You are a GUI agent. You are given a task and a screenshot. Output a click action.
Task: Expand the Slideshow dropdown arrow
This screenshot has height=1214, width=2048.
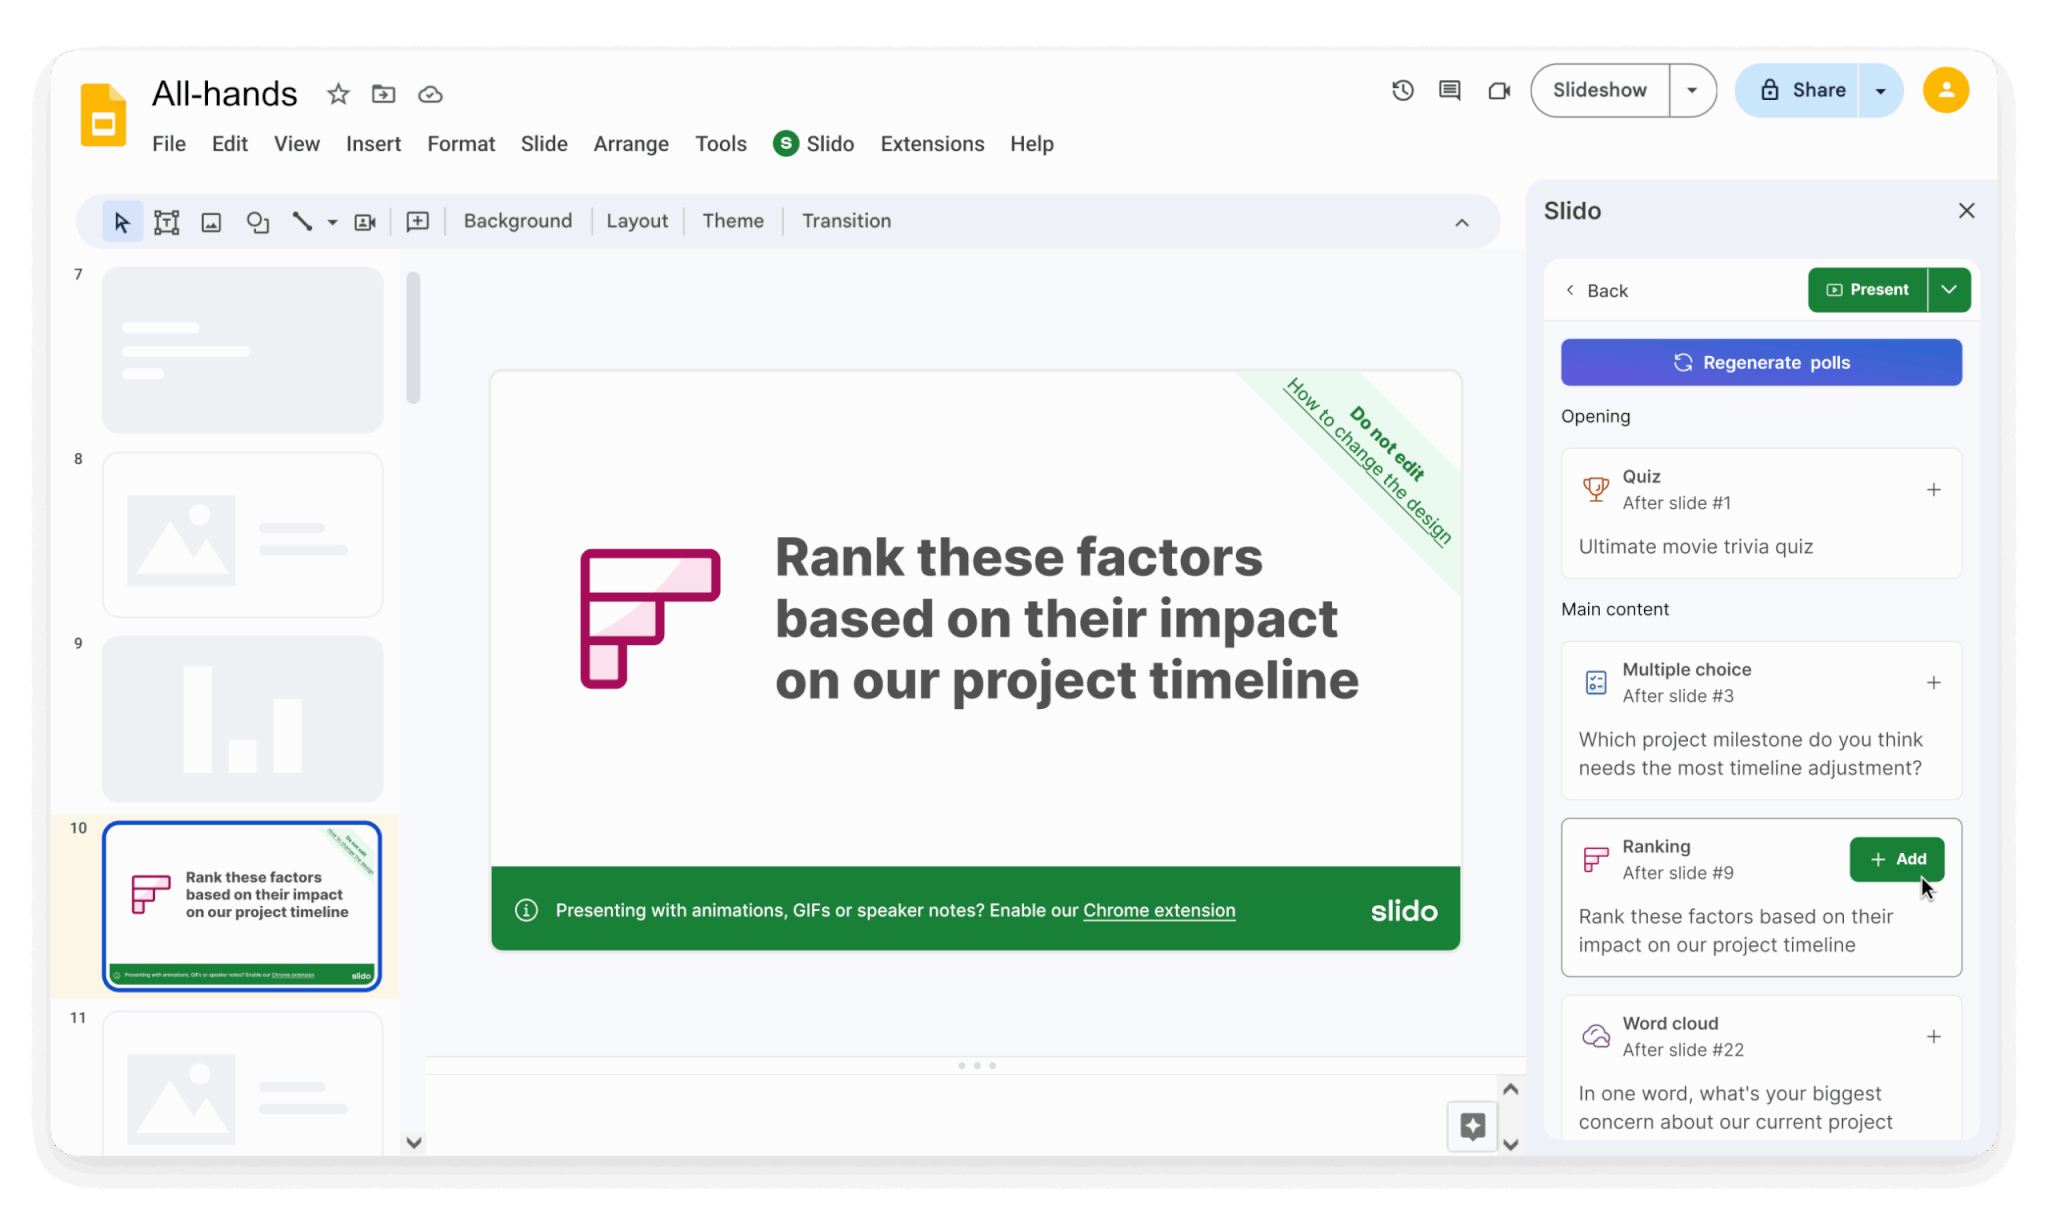click(1692, 91)
